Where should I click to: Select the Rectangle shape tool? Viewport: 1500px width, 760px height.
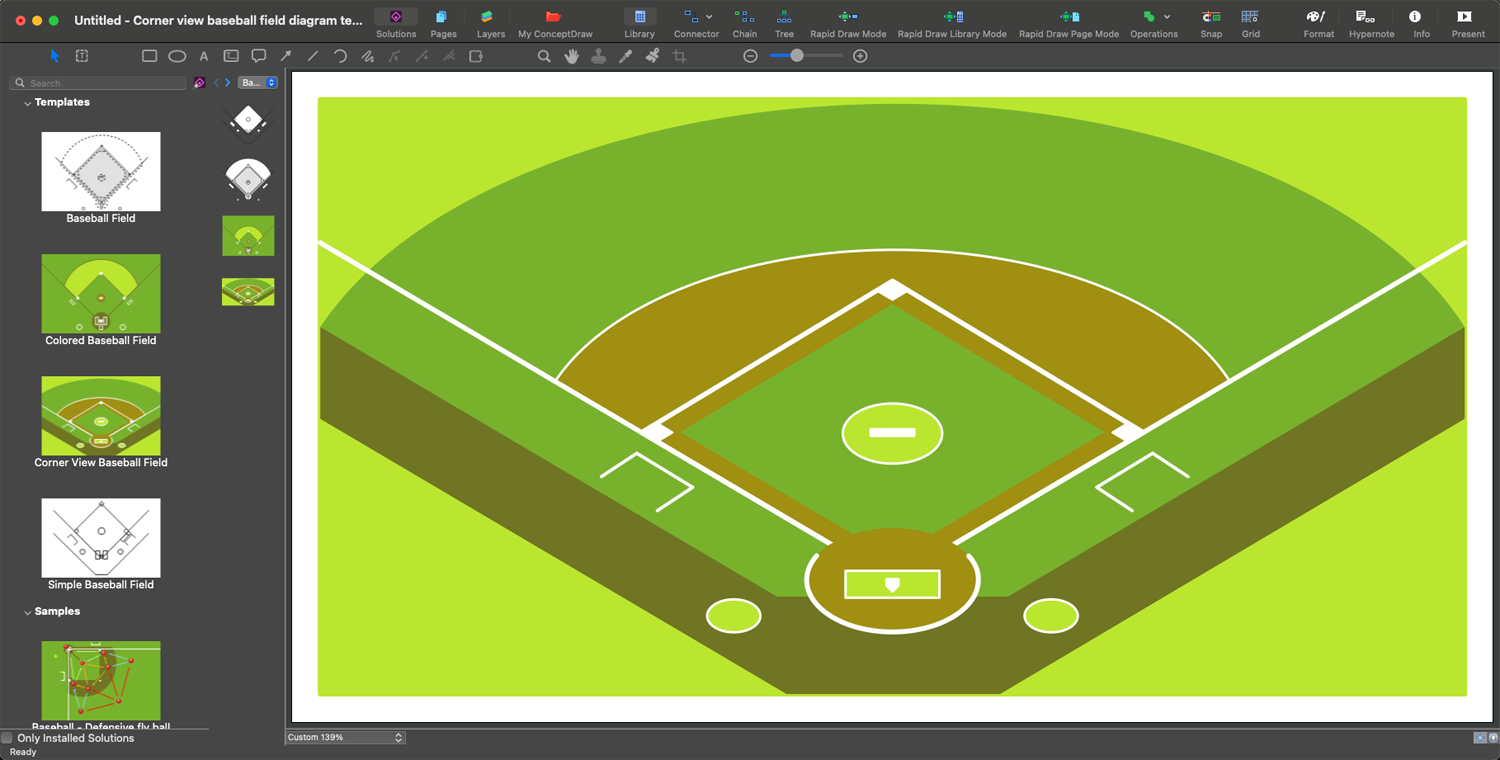click(149, 56)
